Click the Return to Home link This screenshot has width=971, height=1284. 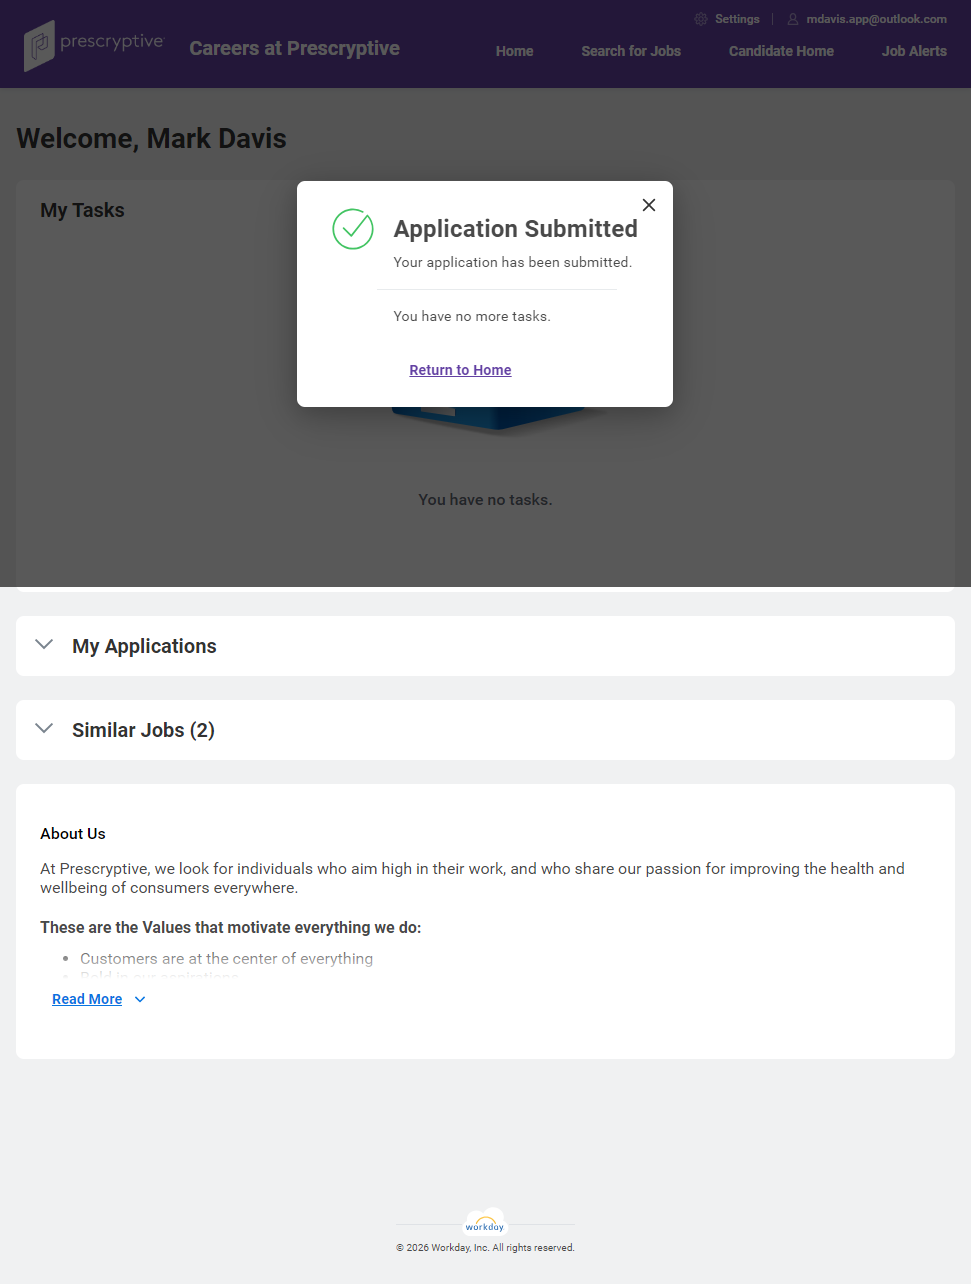point(460,370)
